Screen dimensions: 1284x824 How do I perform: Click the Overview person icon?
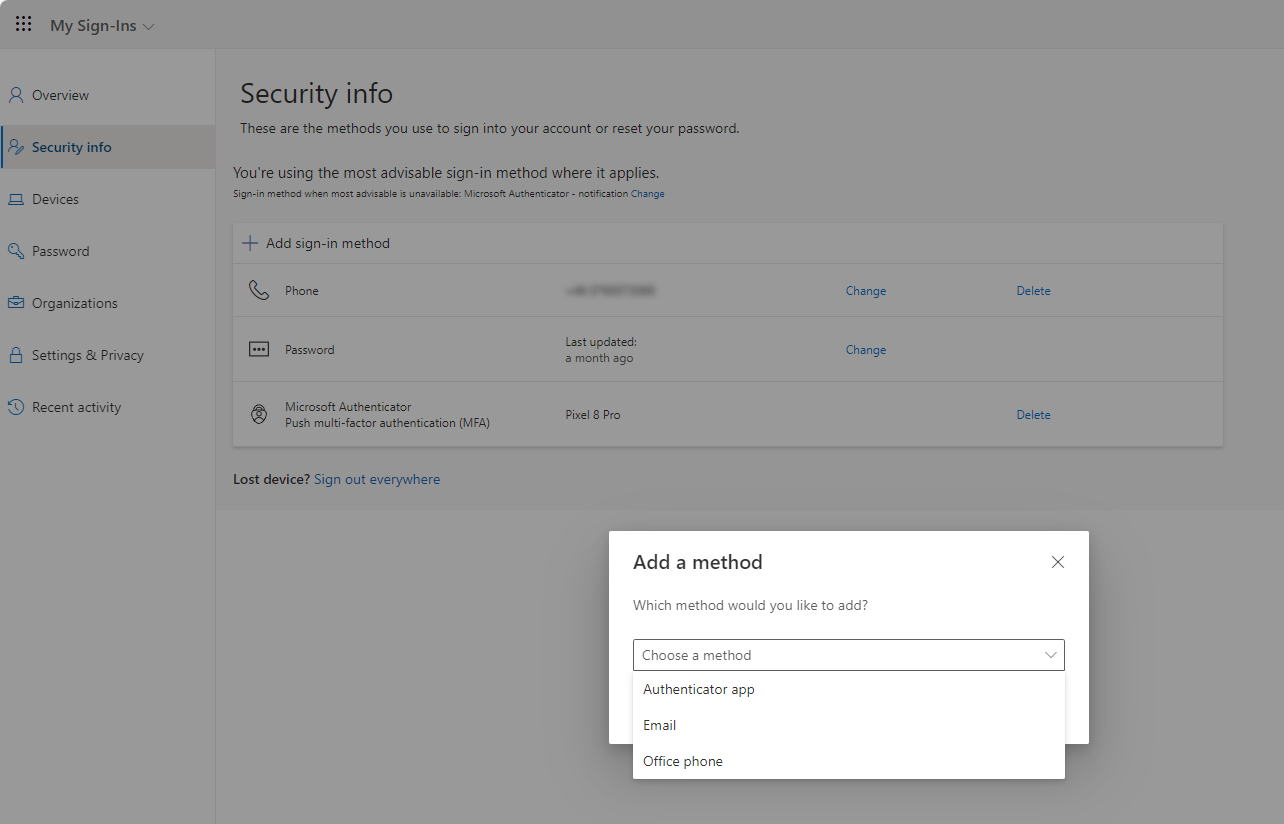pyautogui.click(x=16, y=96)
